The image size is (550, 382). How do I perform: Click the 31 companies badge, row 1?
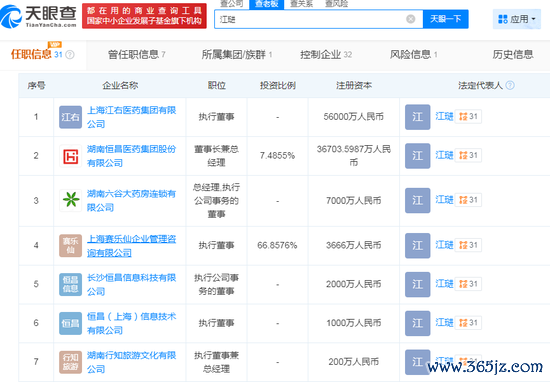468,116
